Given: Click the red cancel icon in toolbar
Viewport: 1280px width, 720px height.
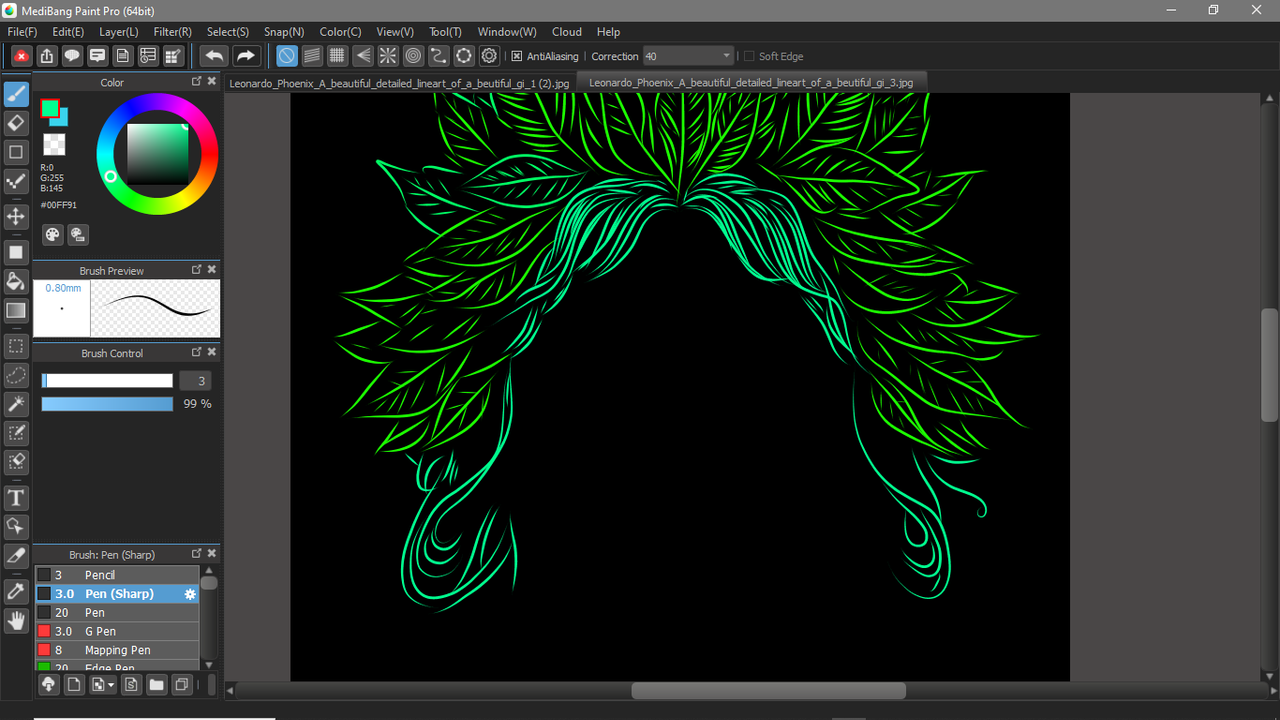Looking at the screenshot, I should pos(21,56).
